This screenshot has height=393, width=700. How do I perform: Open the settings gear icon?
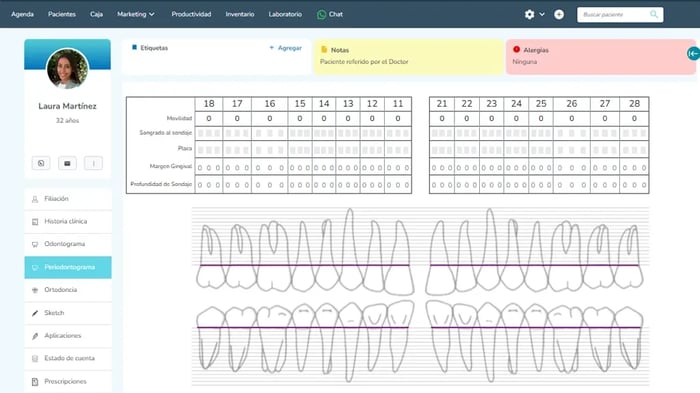[x=529, y=14]
